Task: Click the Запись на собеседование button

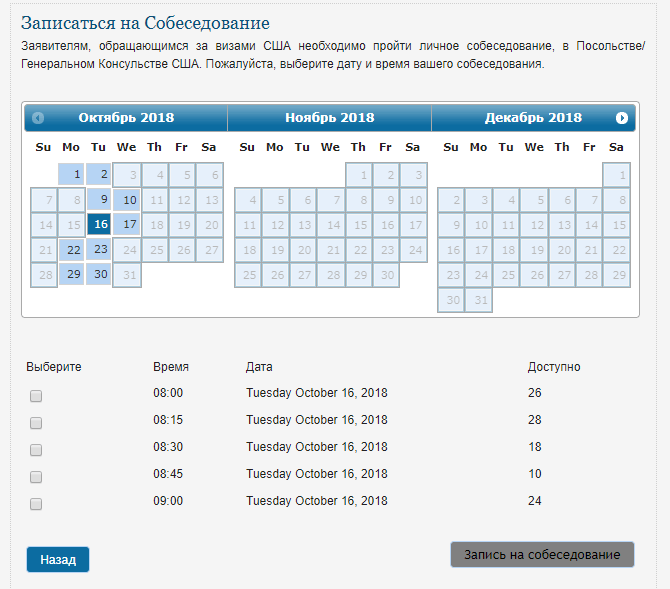Action: [542, 554]
